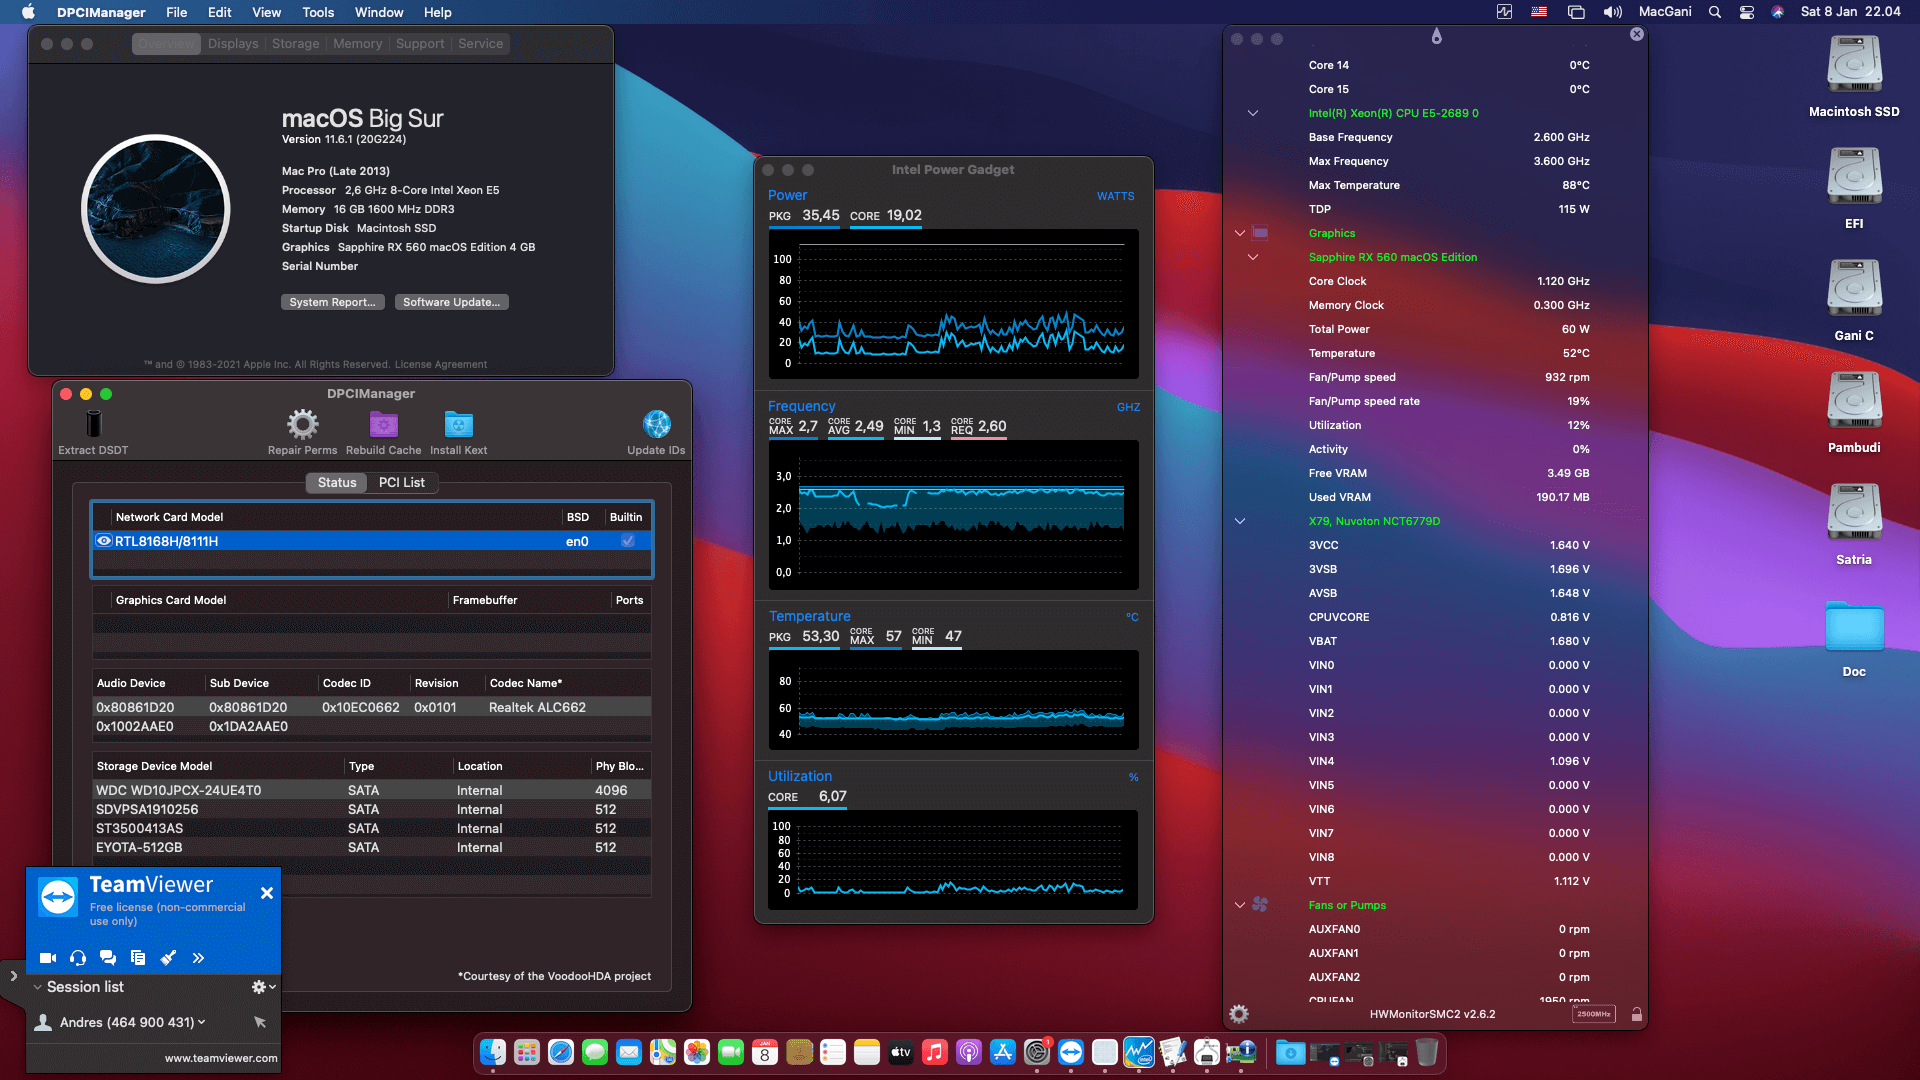Select the Satria drive icon
Viewport: 1920px width, 1080px height.
tap(1854, 512)
